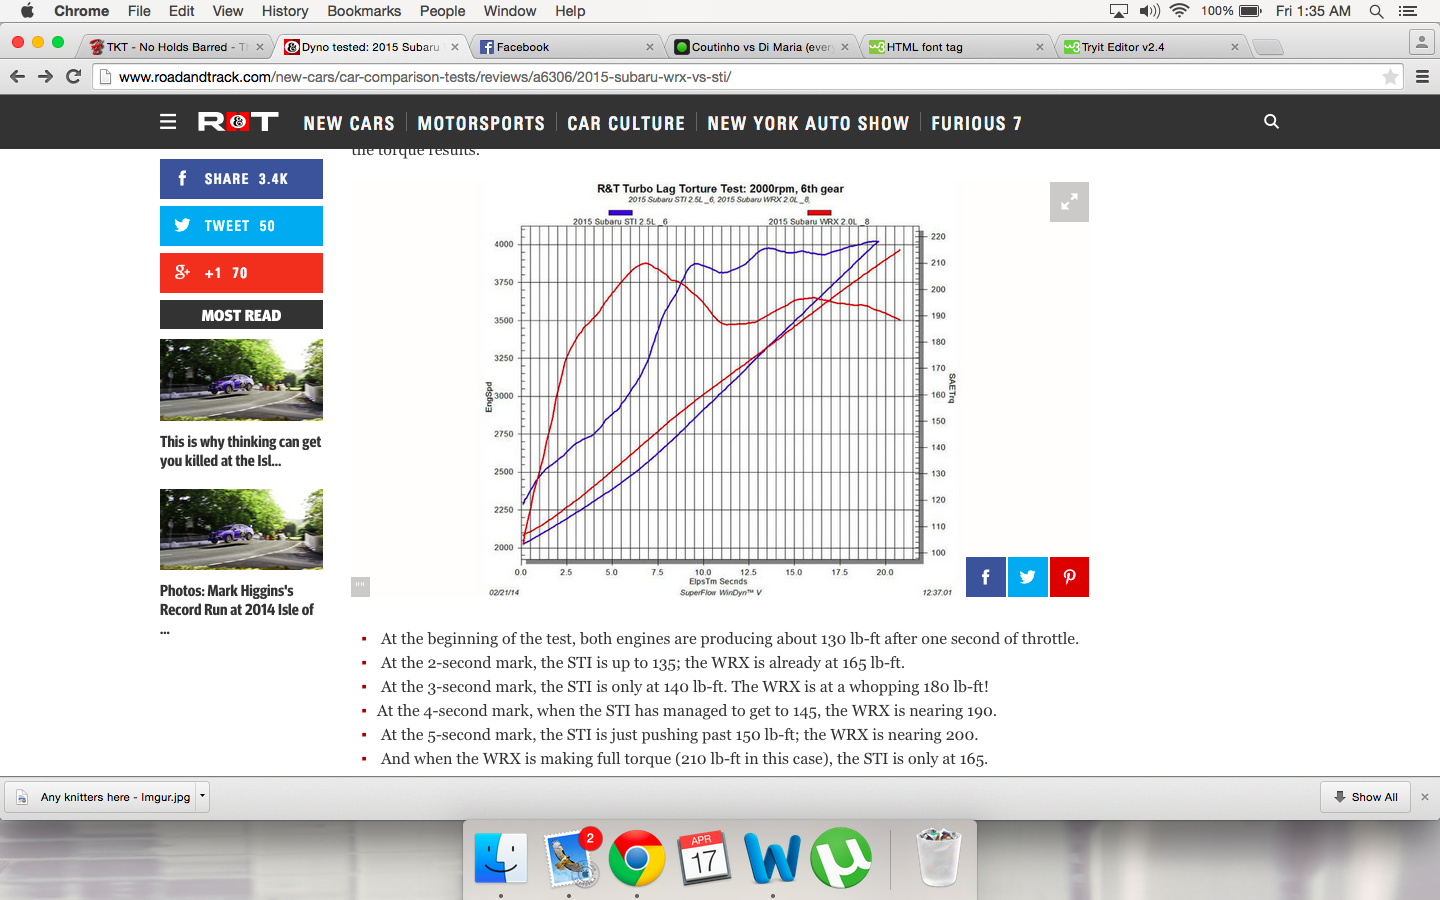Open the AirPlay display menu icon
Screen dimensions: 1440x900
point(1119,11)
